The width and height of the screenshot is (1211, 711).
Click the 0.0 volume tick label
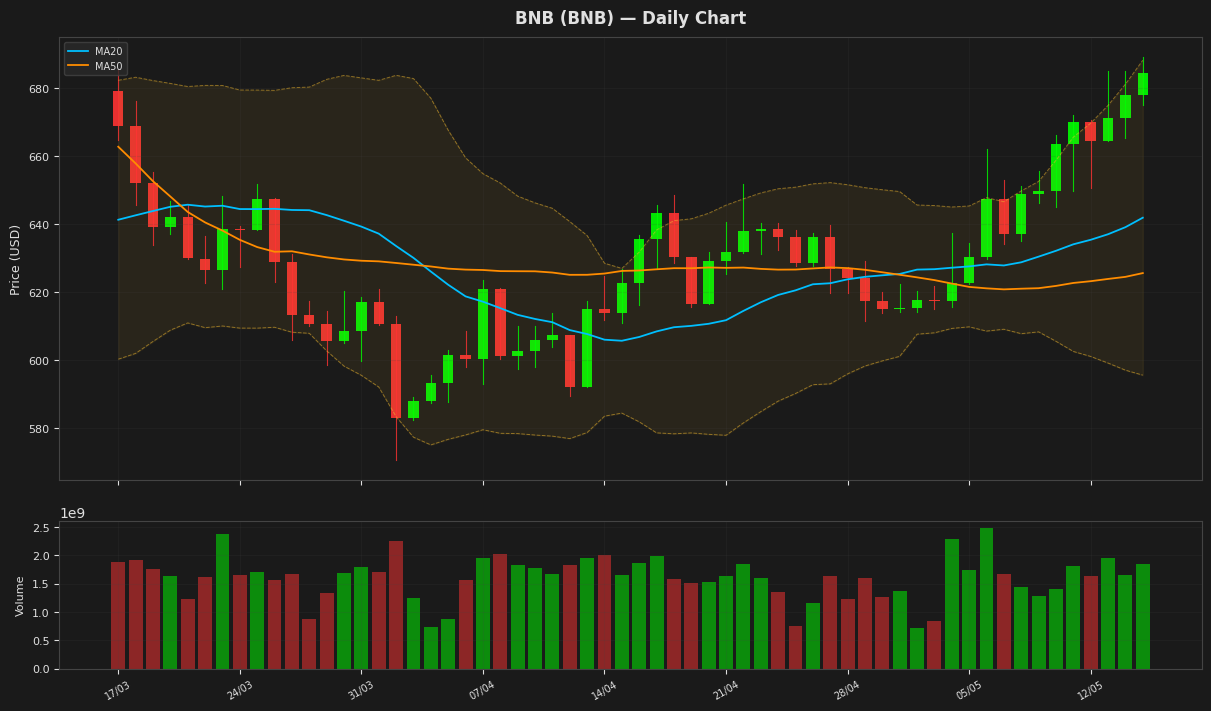[42, 669]
